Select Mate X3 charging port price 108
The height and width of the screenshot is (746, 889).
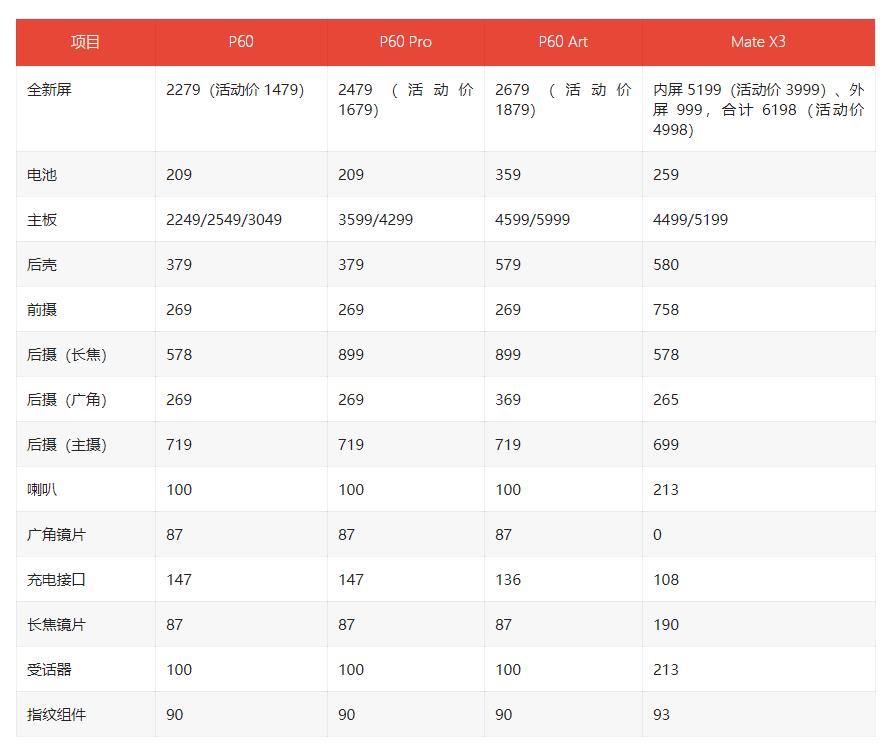tap(666, 579)
